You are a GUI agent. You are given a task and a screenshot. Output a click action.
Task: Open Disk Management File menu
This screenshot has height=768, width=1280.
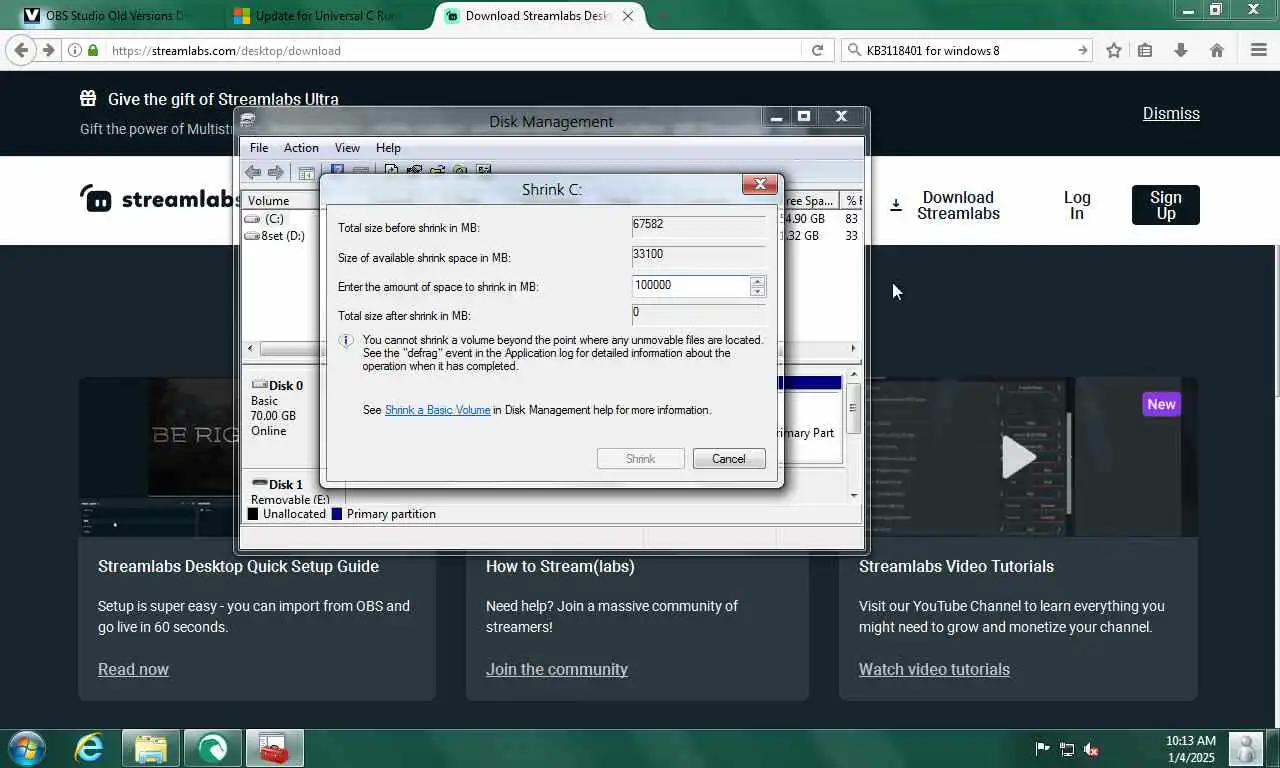click(x=259, y=147)
